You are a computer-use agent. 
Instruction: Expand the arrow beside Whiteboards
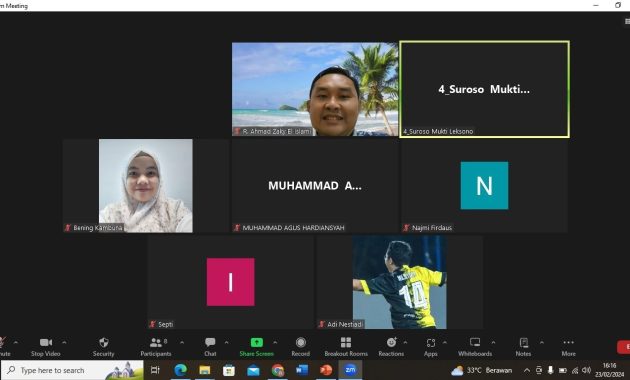coord(493,343)
